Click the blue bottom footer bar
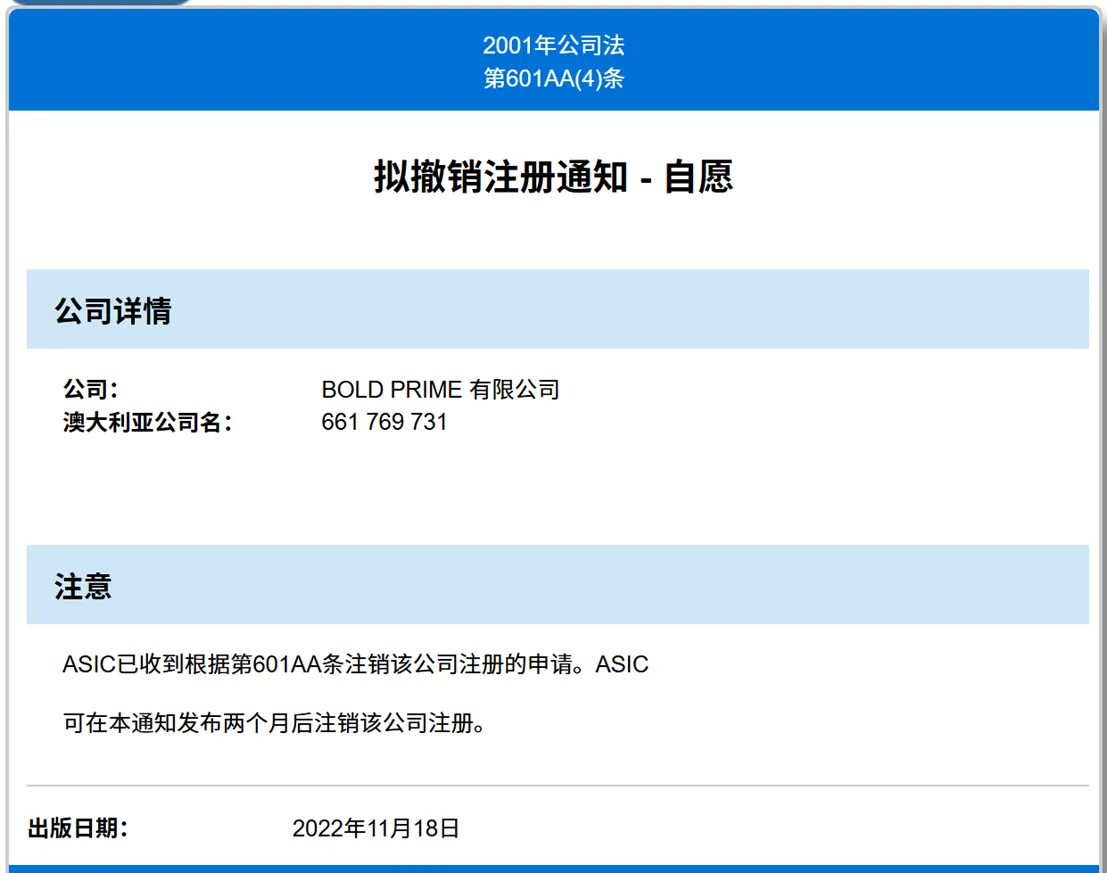 554,869
